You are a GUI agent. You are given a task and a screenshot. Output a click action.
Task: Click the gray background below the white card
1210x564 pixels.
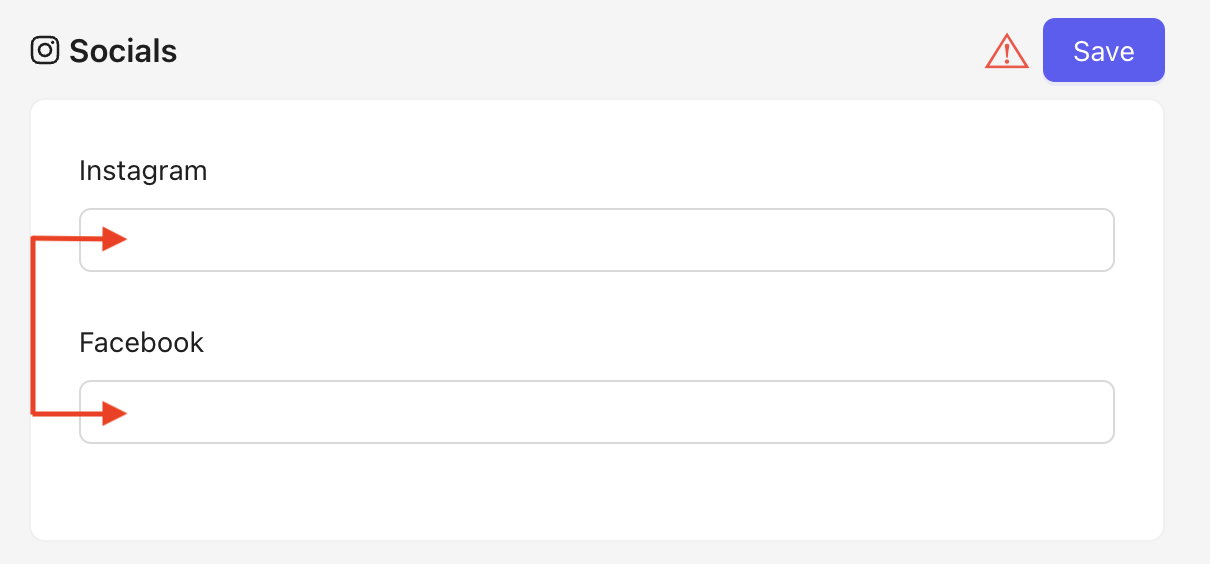tap(596, 553)
